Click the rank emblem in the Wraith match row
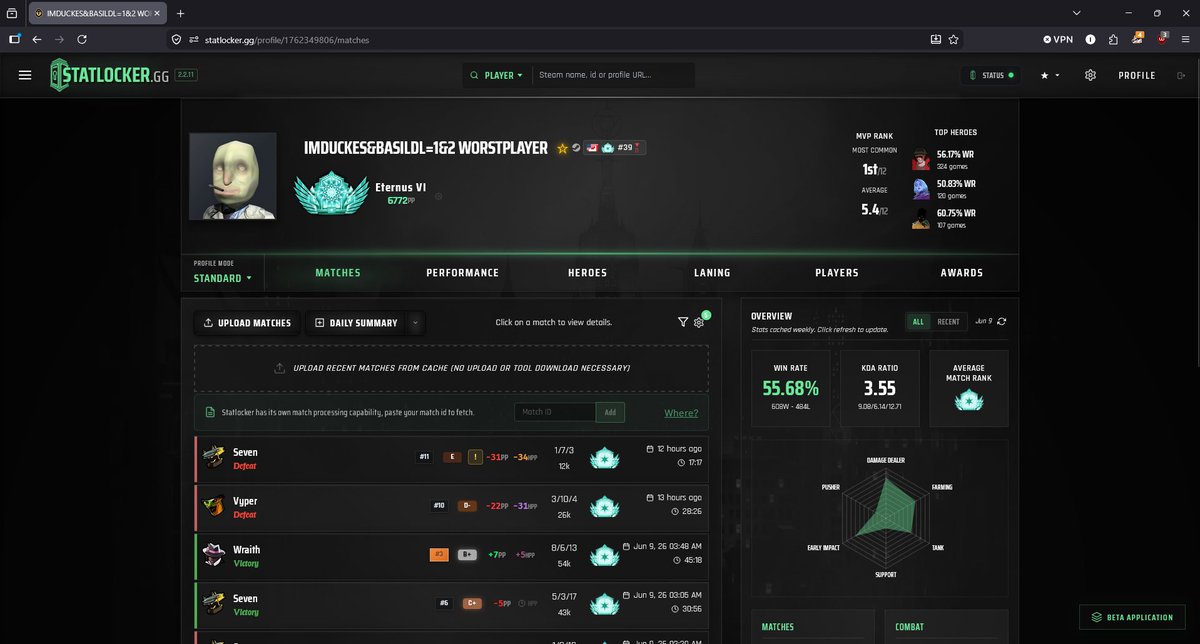Viewport: 1200px width, 644px height. pos(604,555)
